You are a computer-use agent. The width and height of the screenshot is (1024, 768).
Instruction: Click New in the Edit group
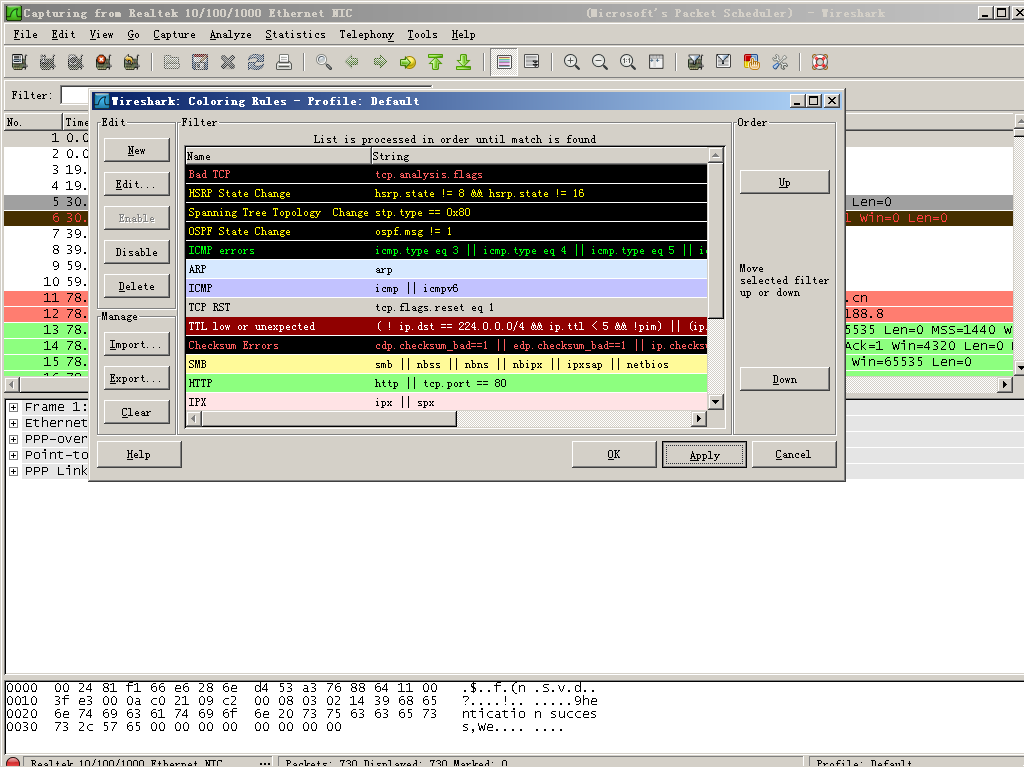(136, 150)
